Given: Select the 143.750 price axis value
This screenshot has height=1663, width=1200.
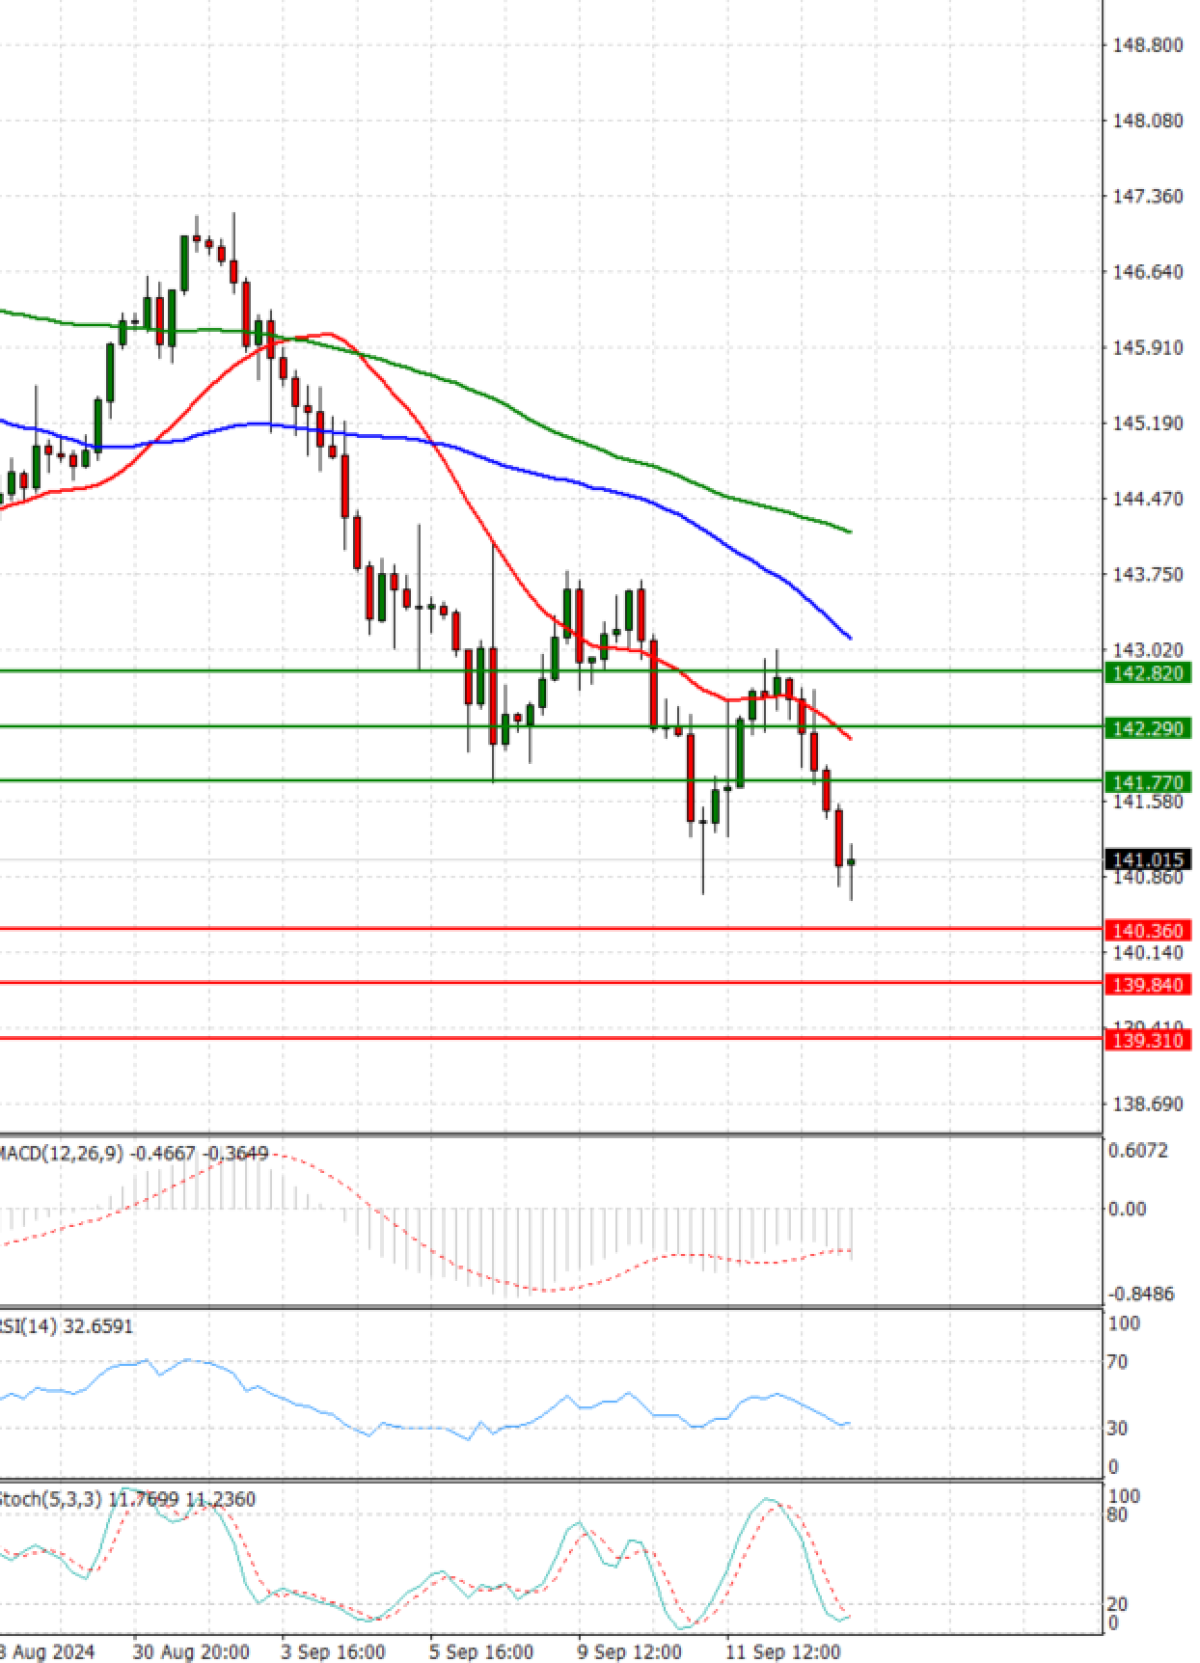Looking at the screenshot, I should click(1148, 575).
